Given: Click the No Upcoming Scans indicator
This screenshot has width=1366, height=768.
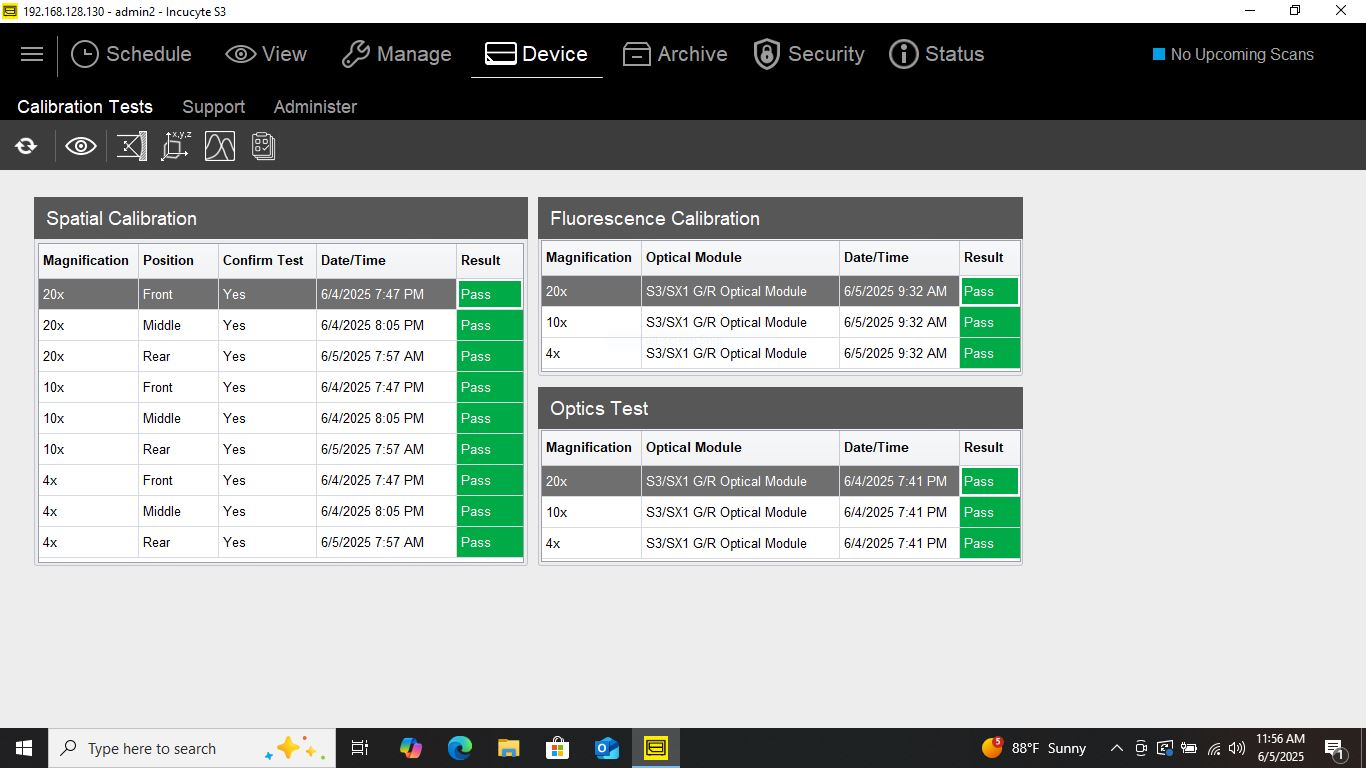Looking at the screenshot, I should point(1233,54).
